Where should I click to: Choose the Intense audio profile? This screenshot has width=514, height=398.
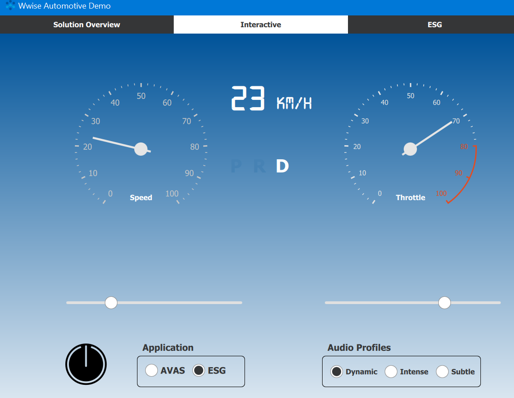pos(391,371)
